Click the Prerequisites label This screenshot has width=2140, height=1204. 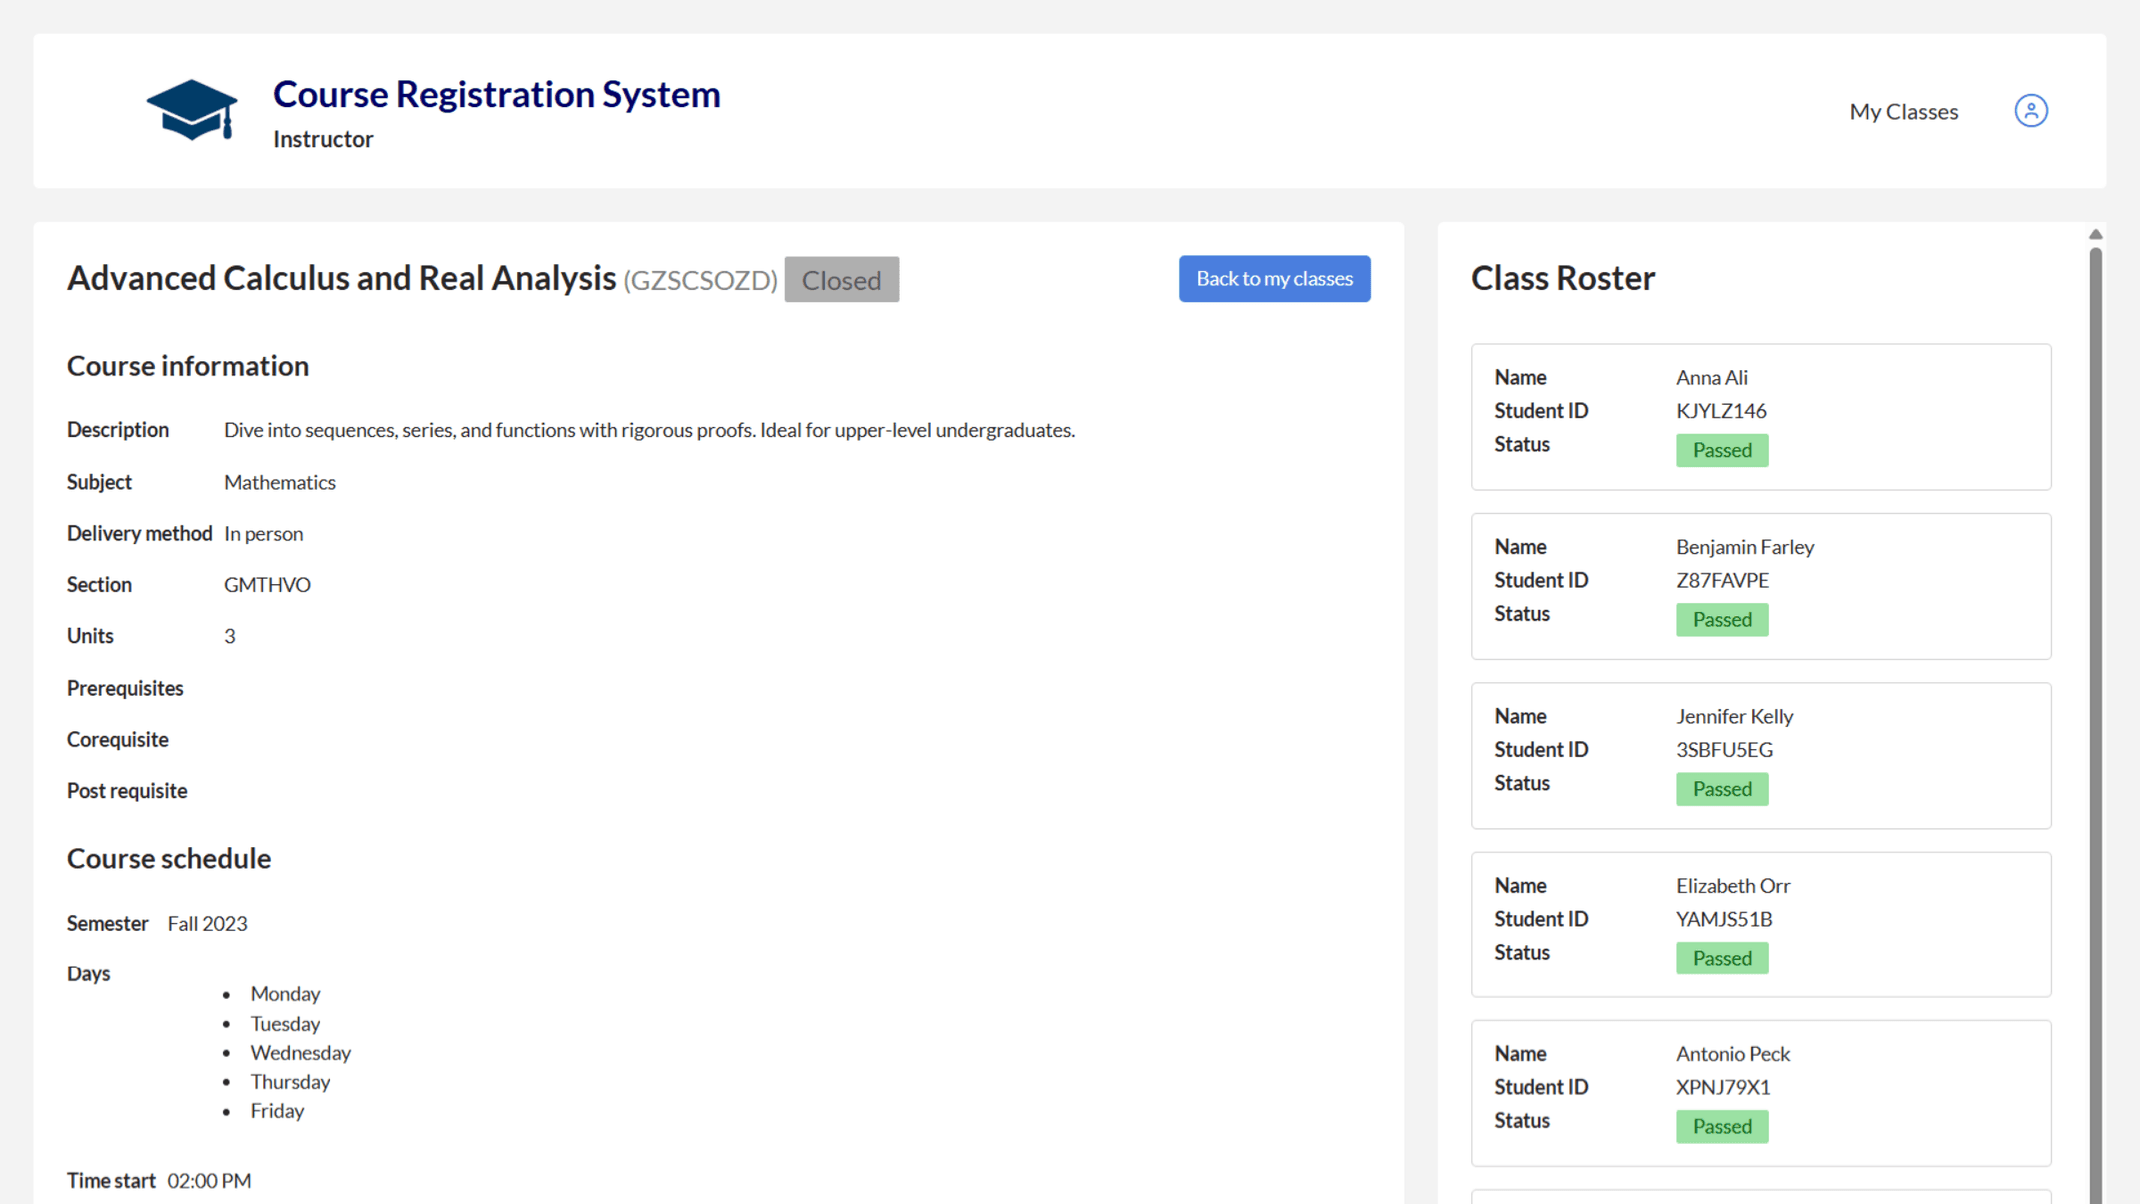pos(125,687)
